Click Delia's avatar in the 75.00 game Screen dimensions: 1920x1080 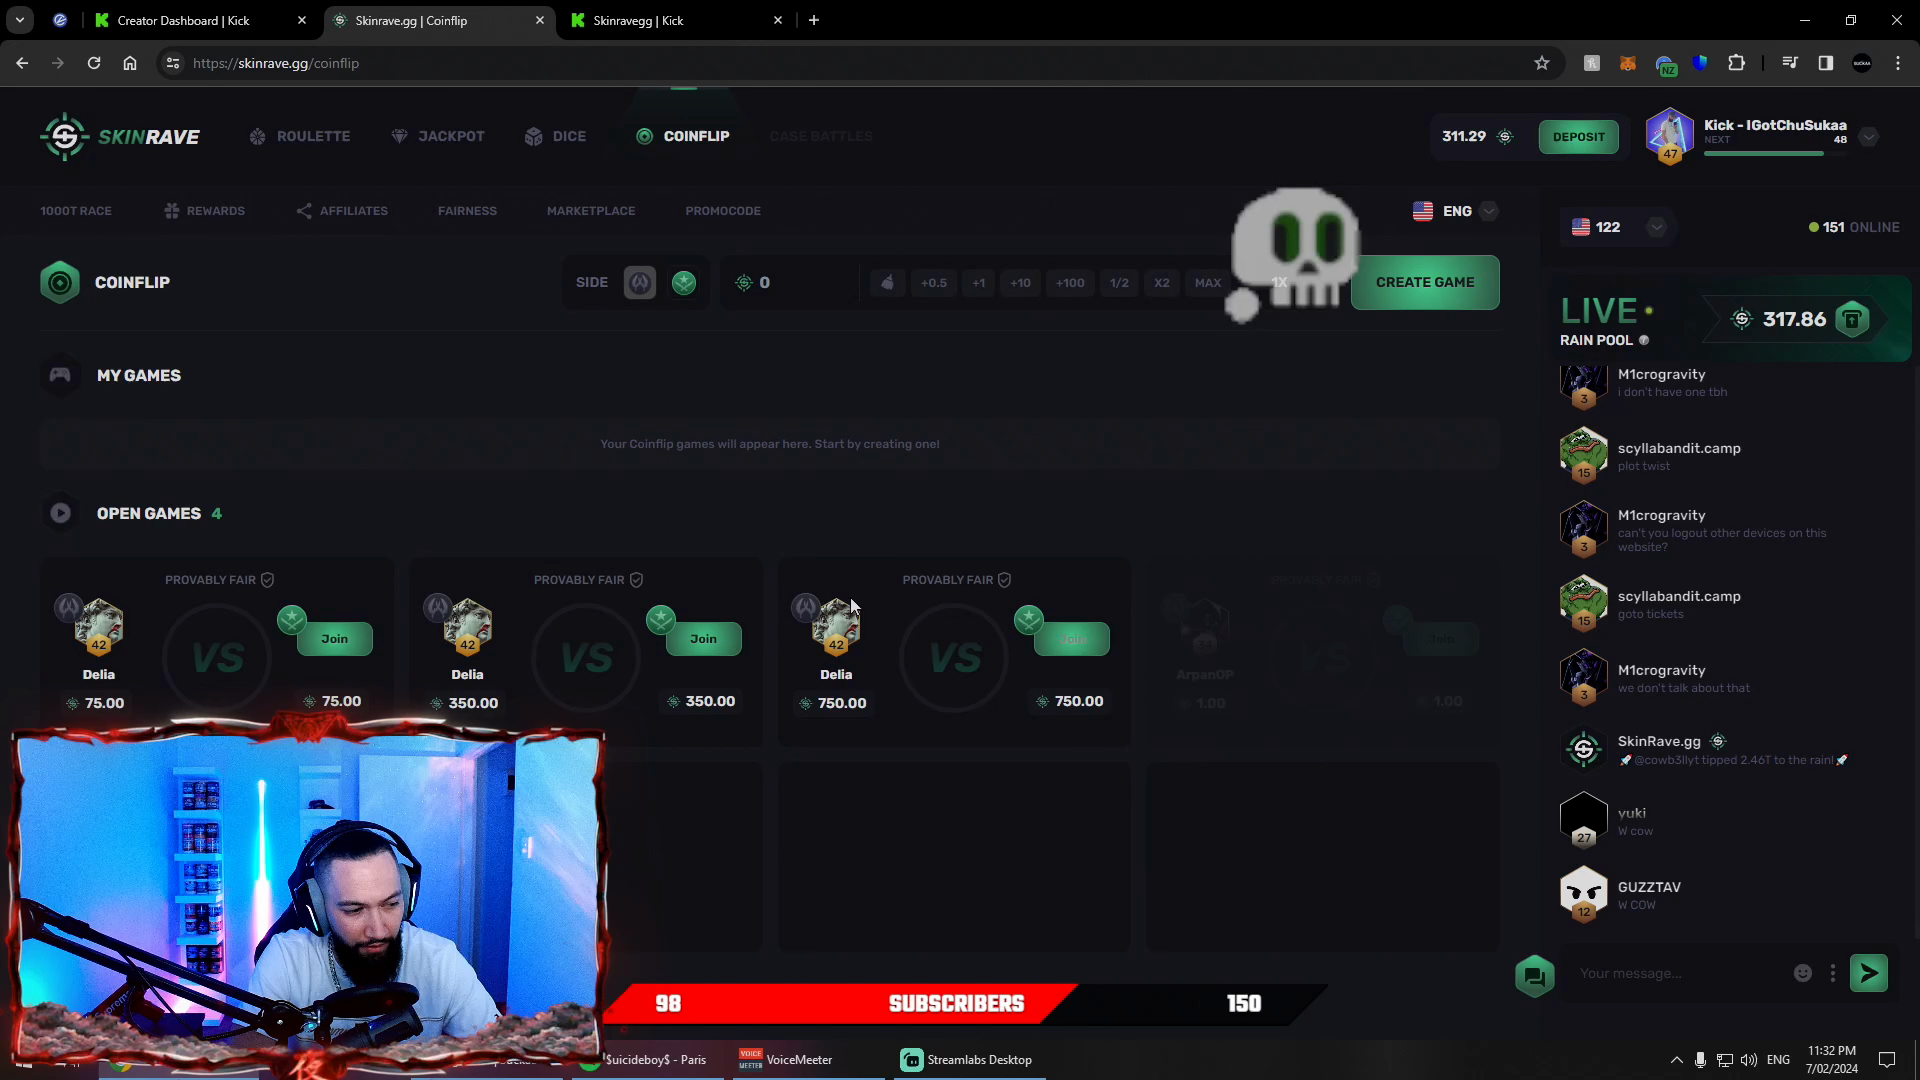(99, 625)
